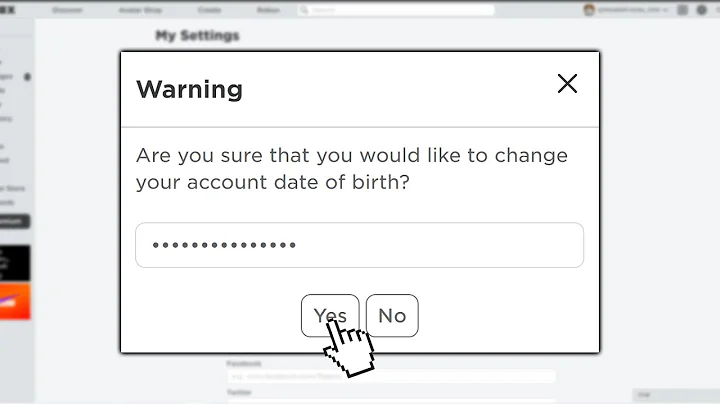Click the user avatar icon in the top bar

[589, 9]
